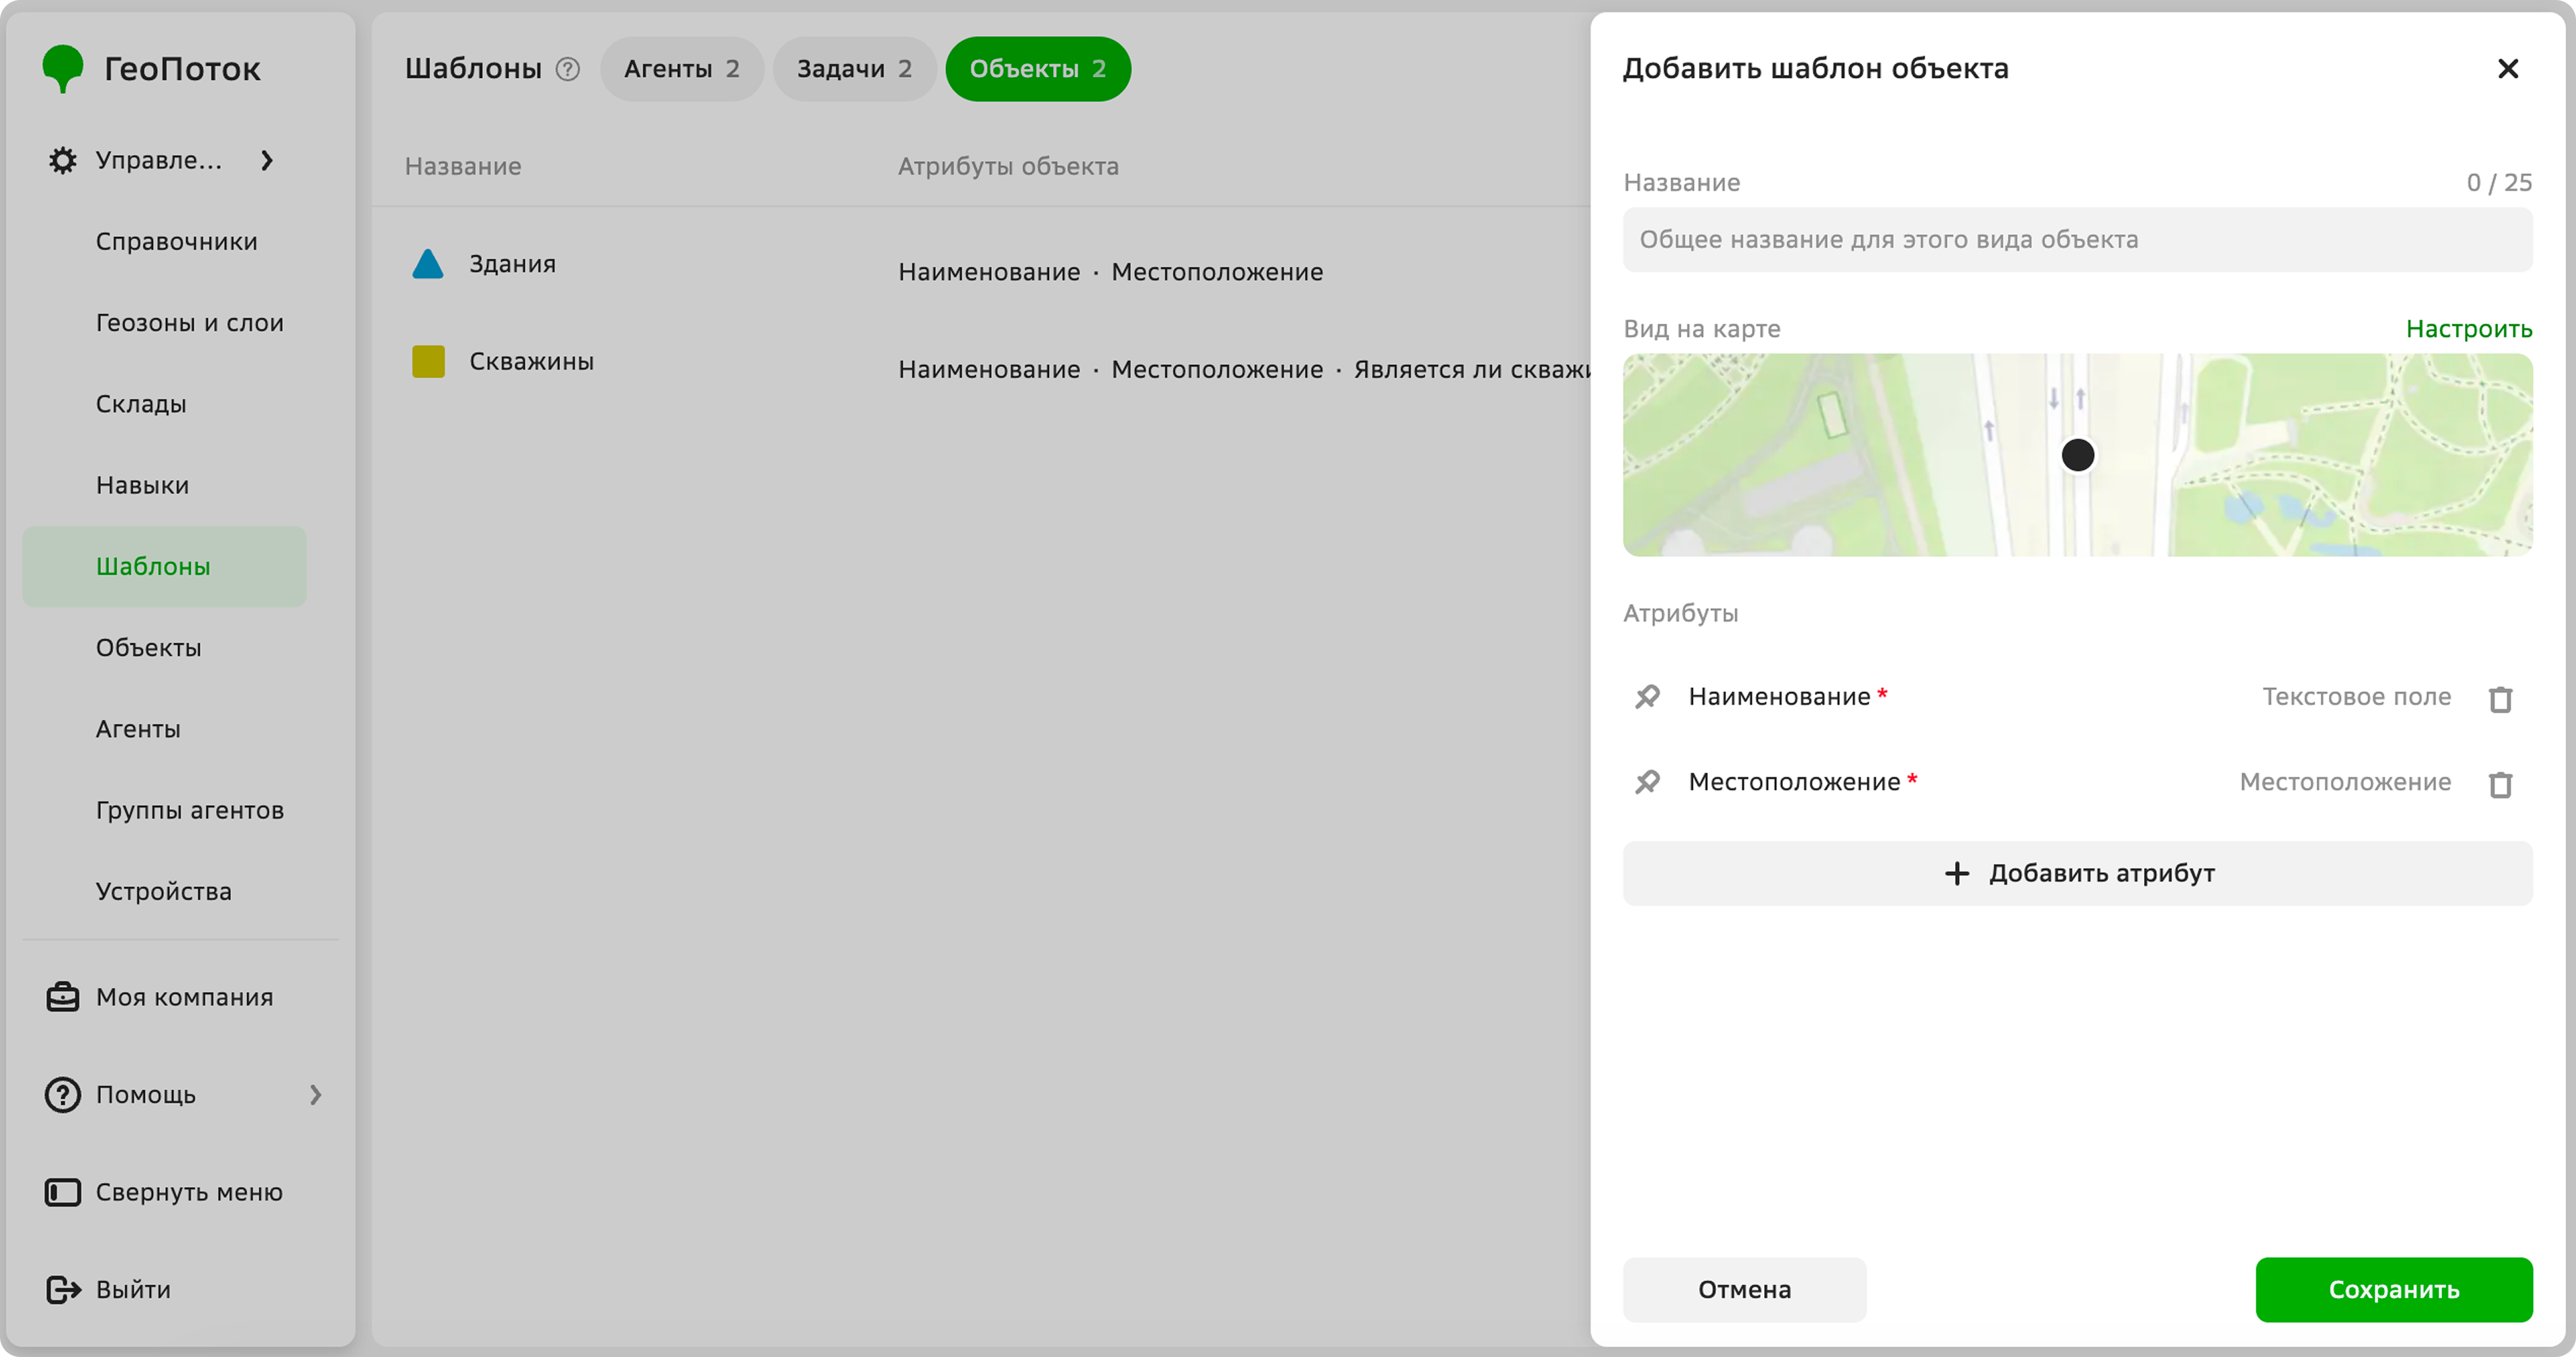Click the Помощь question mark icon
The height and width of the screenshot is (1357, 2576).
click(x=62, y=1094)
